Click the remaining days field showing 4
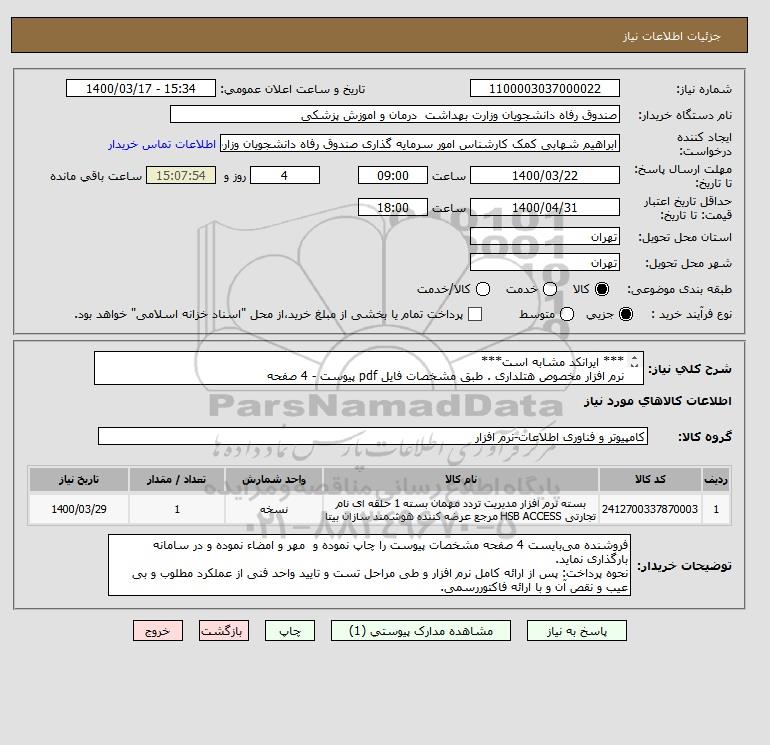 pos(285,175)
